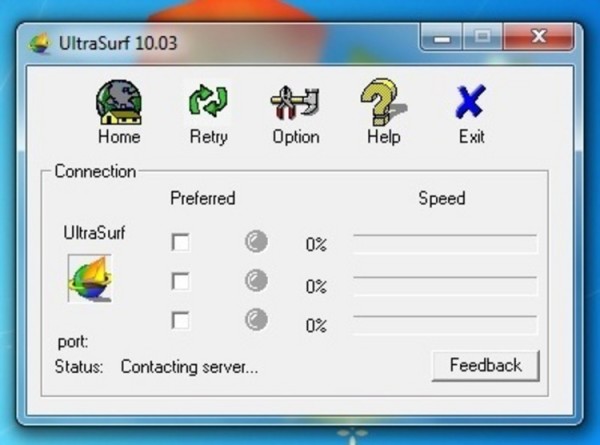Click the Home label text

click(x=119, y=137)
